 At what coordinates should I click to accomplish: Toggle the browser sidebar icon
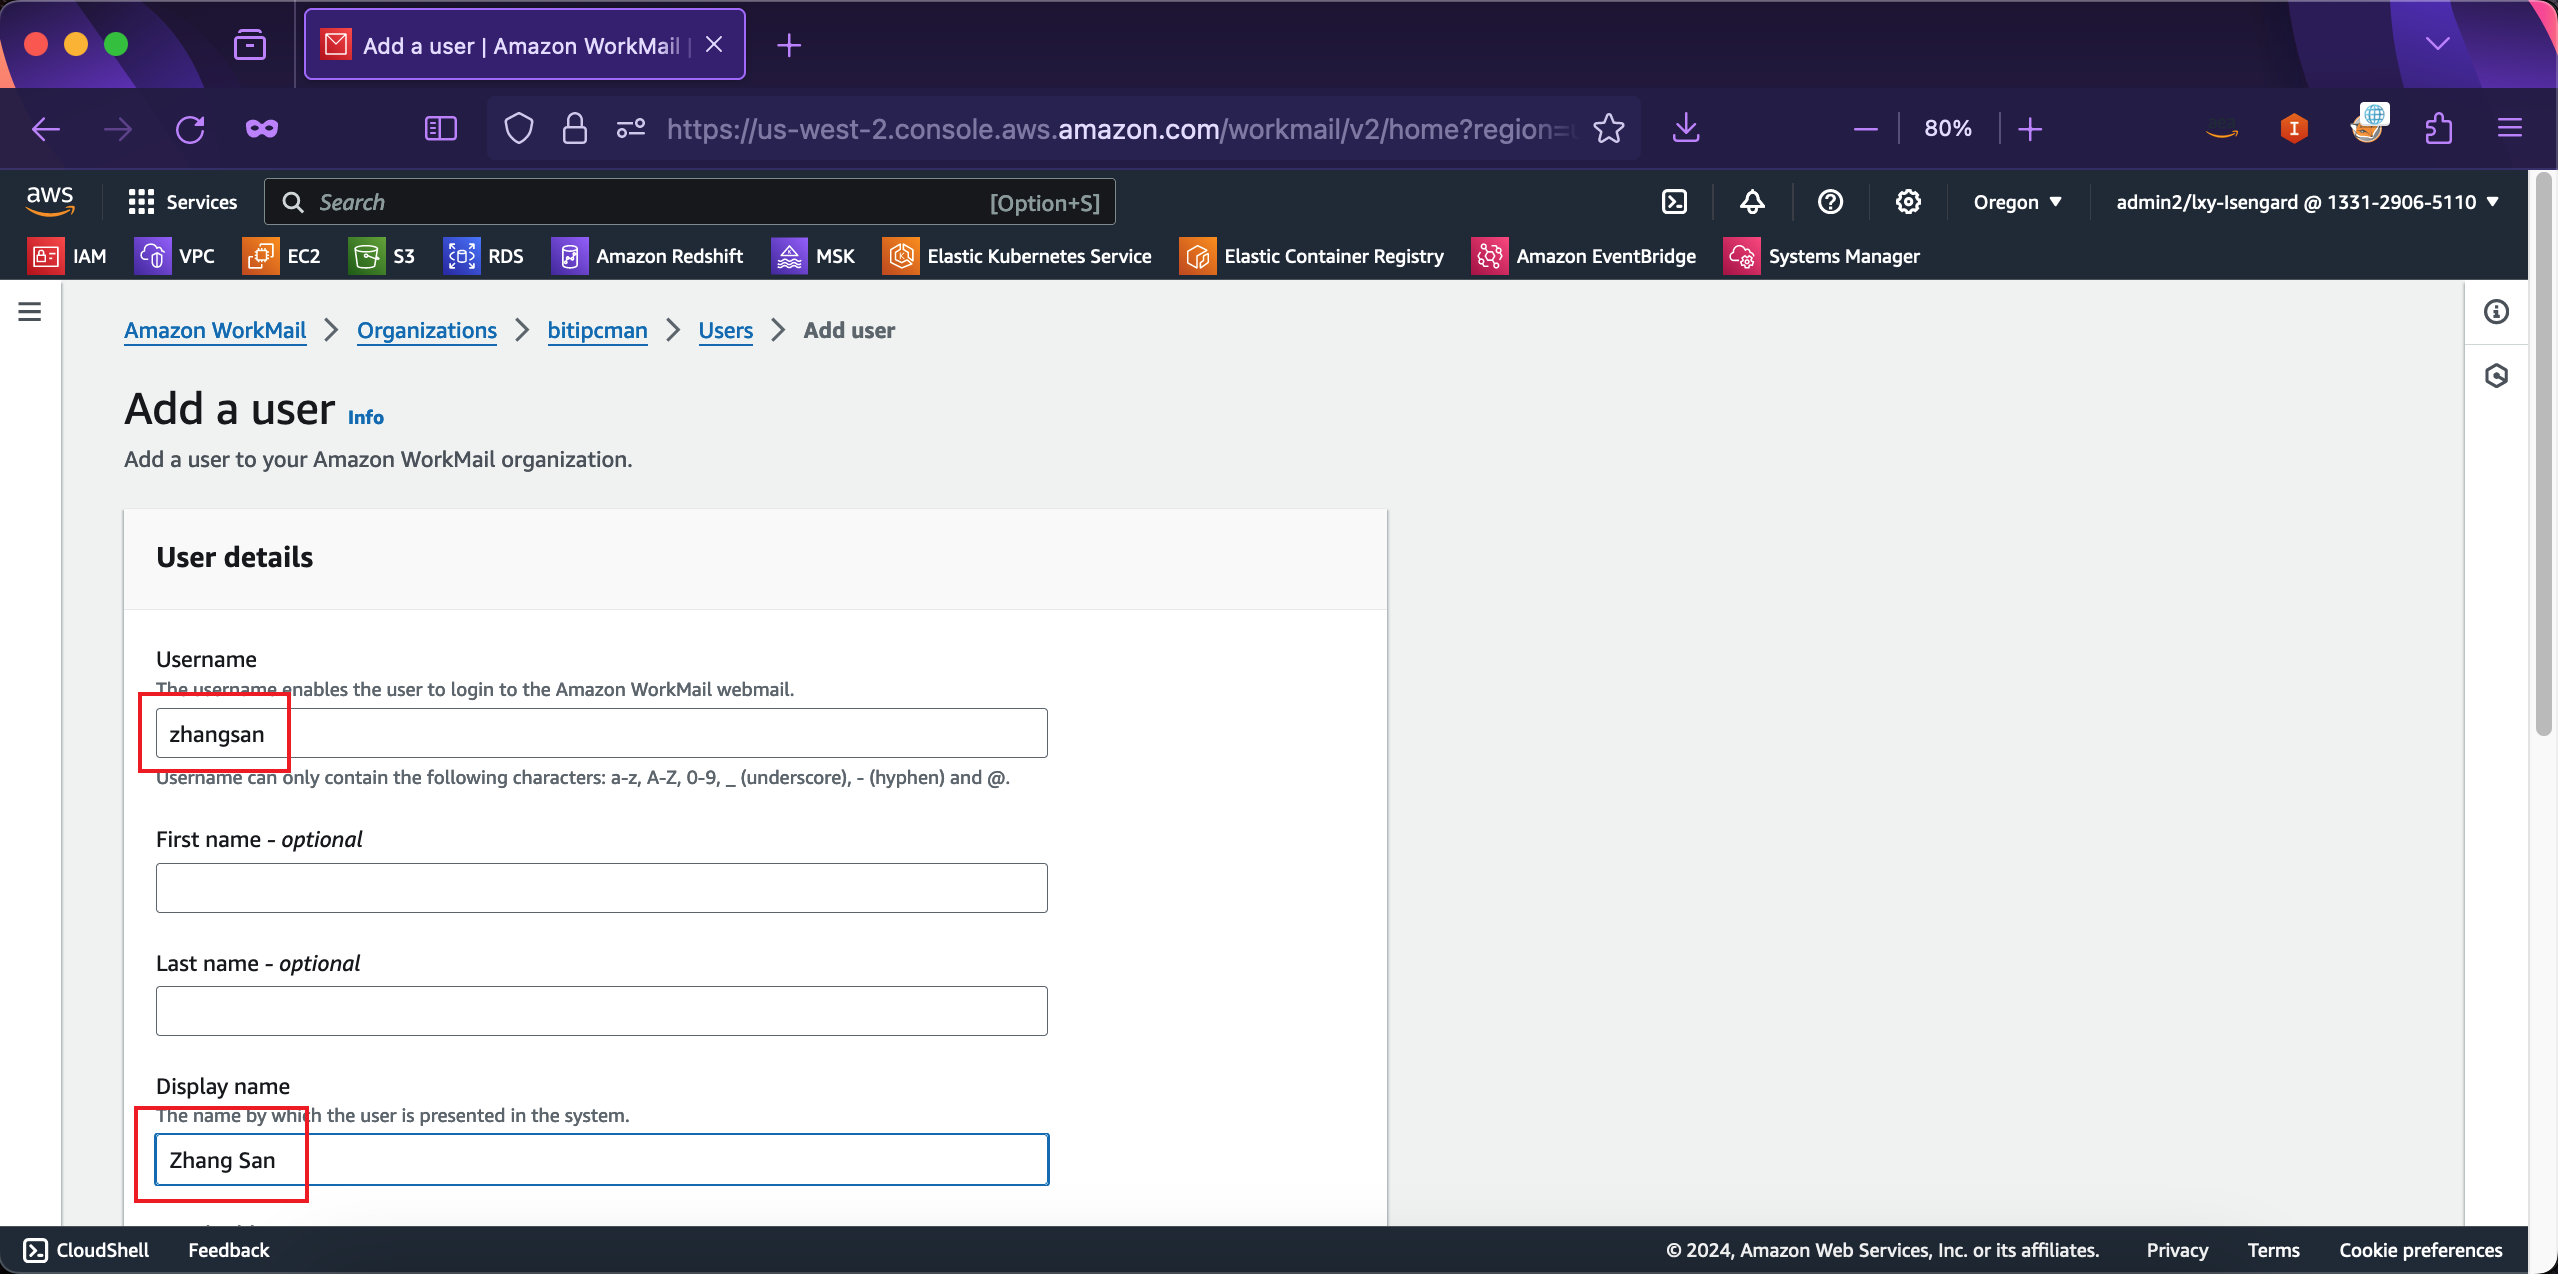441,129
